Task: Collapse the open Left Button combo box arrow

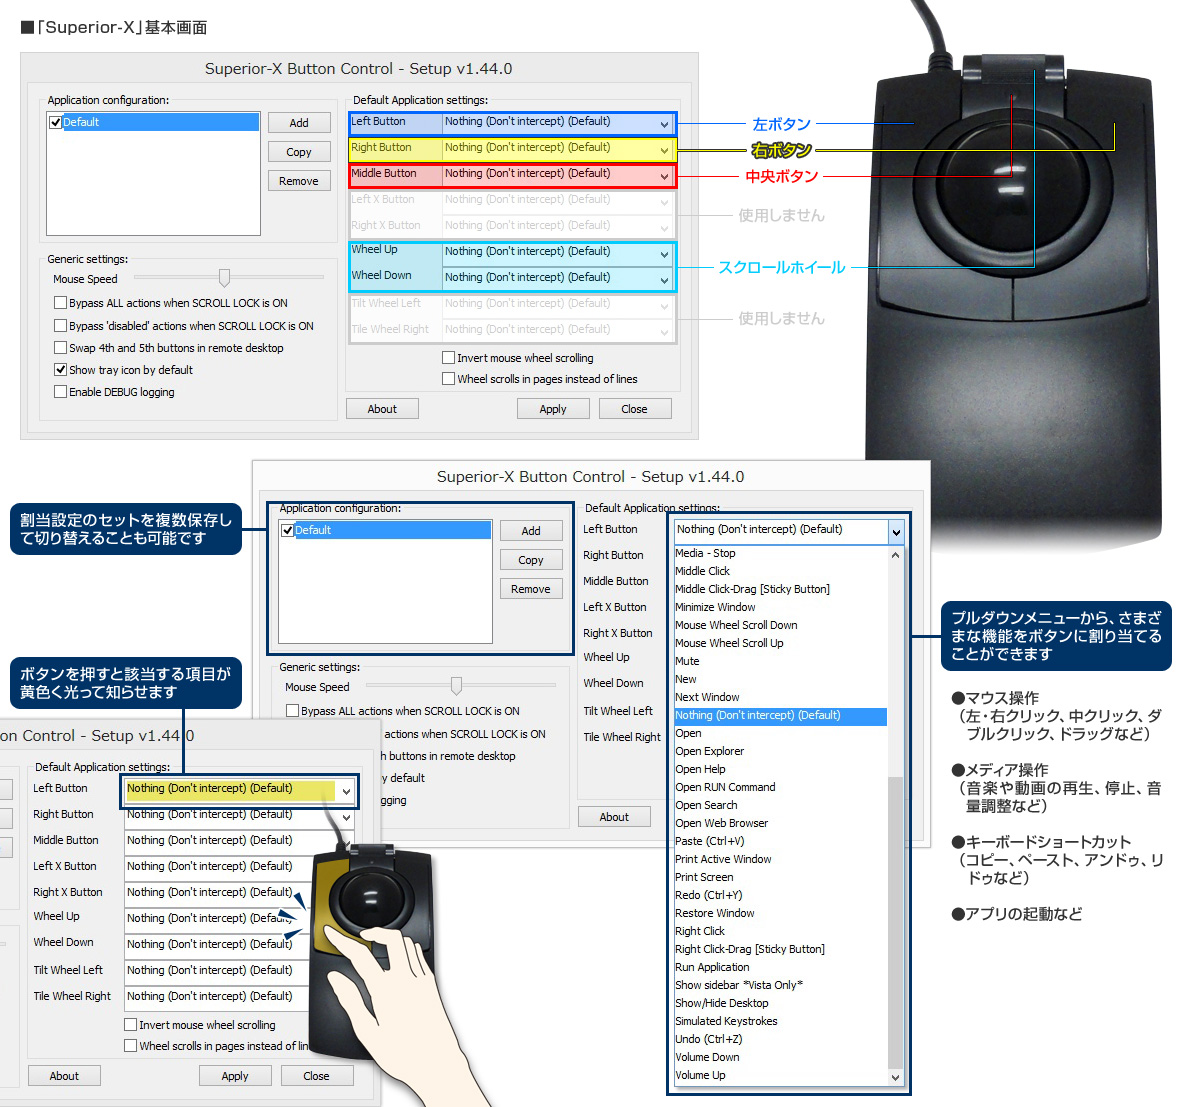Action: coord(896,532)
